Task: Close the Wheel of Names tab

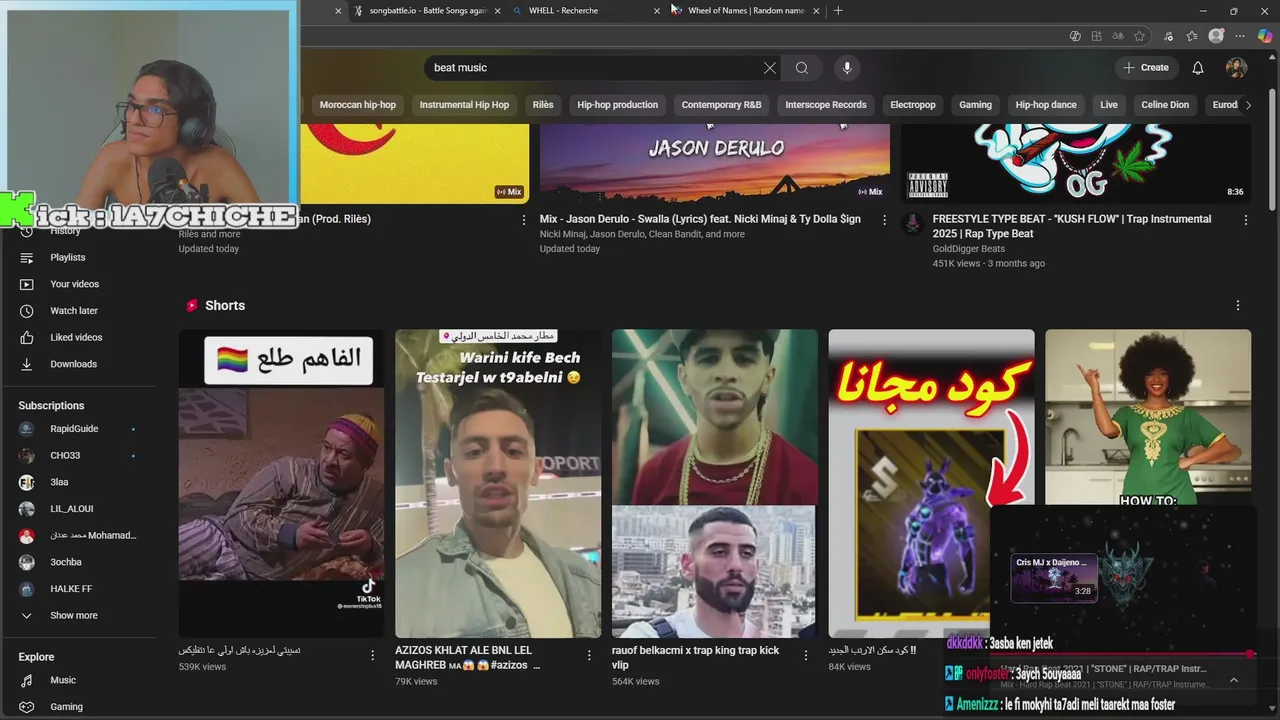Action: click(816, 11)
